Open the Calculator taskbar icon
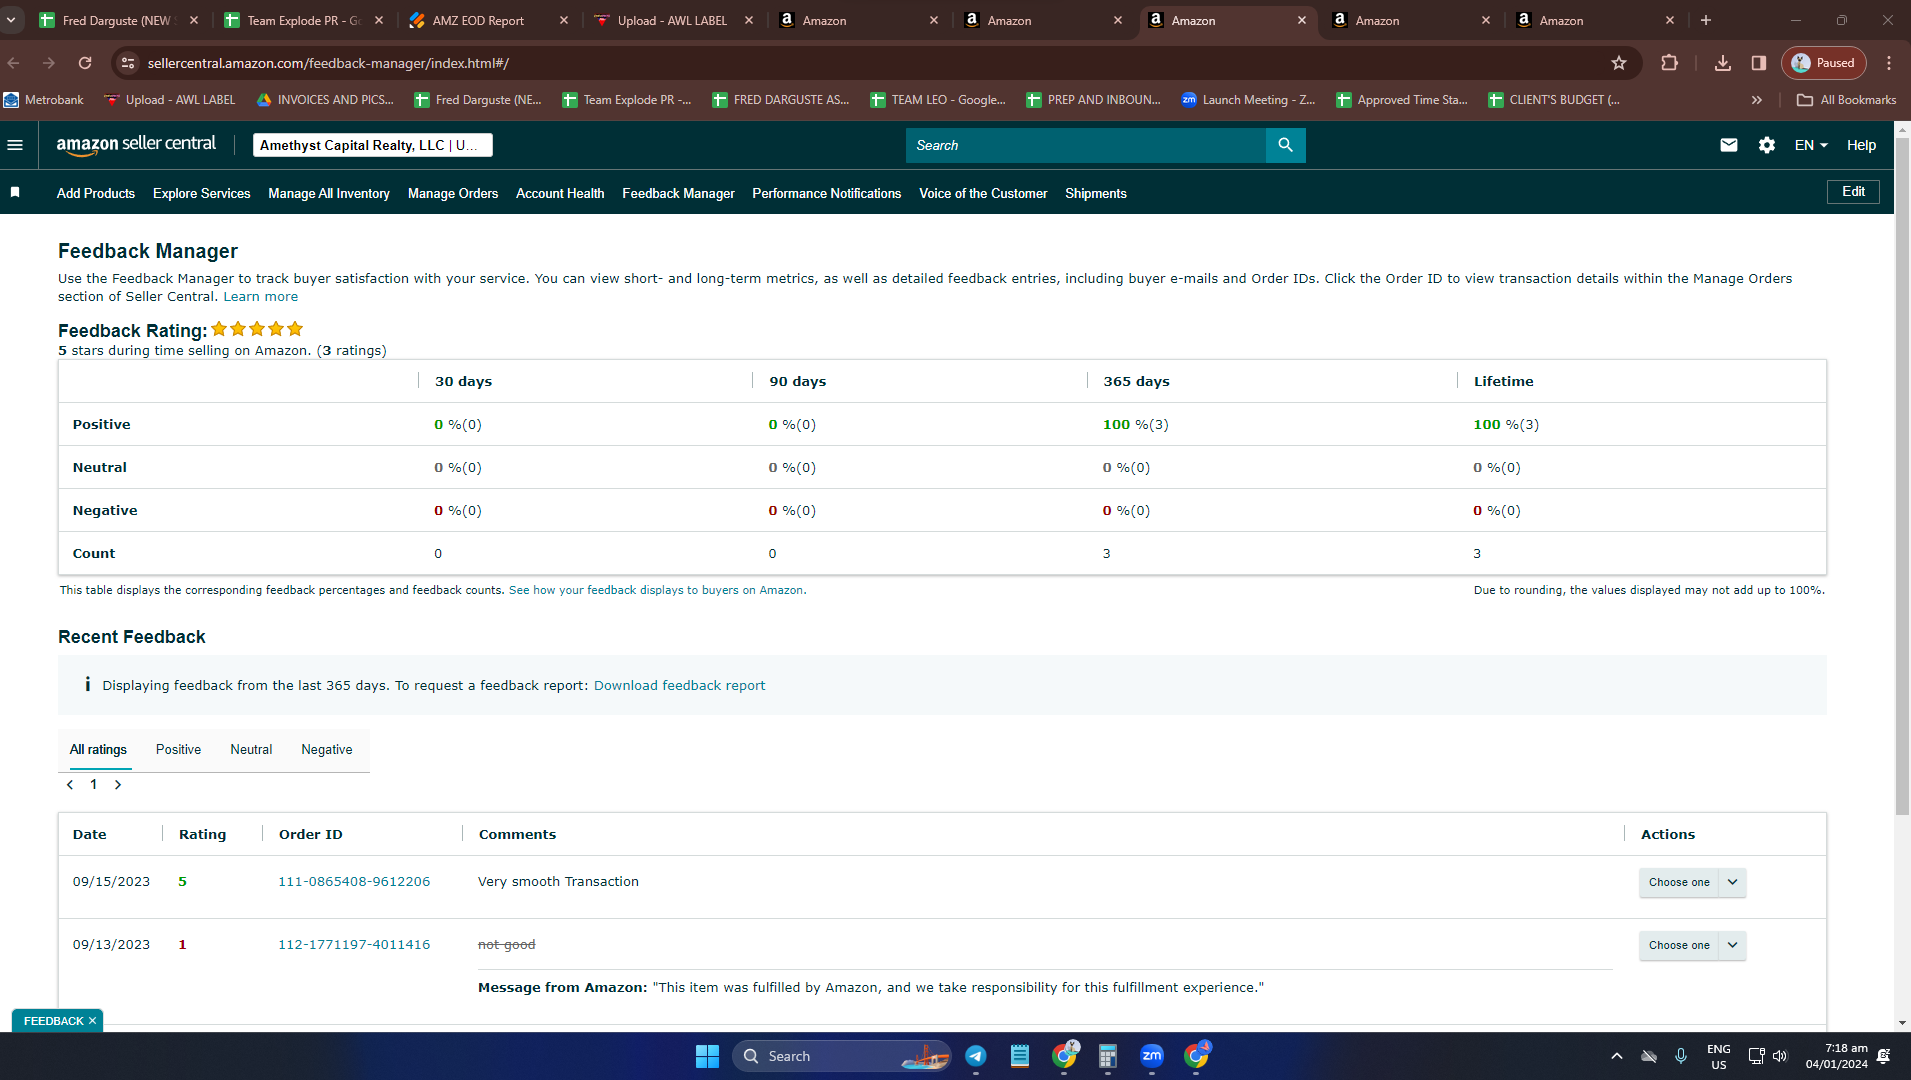The height and width of the screenshot is (1080, 1911). tap(1108, 1056)
